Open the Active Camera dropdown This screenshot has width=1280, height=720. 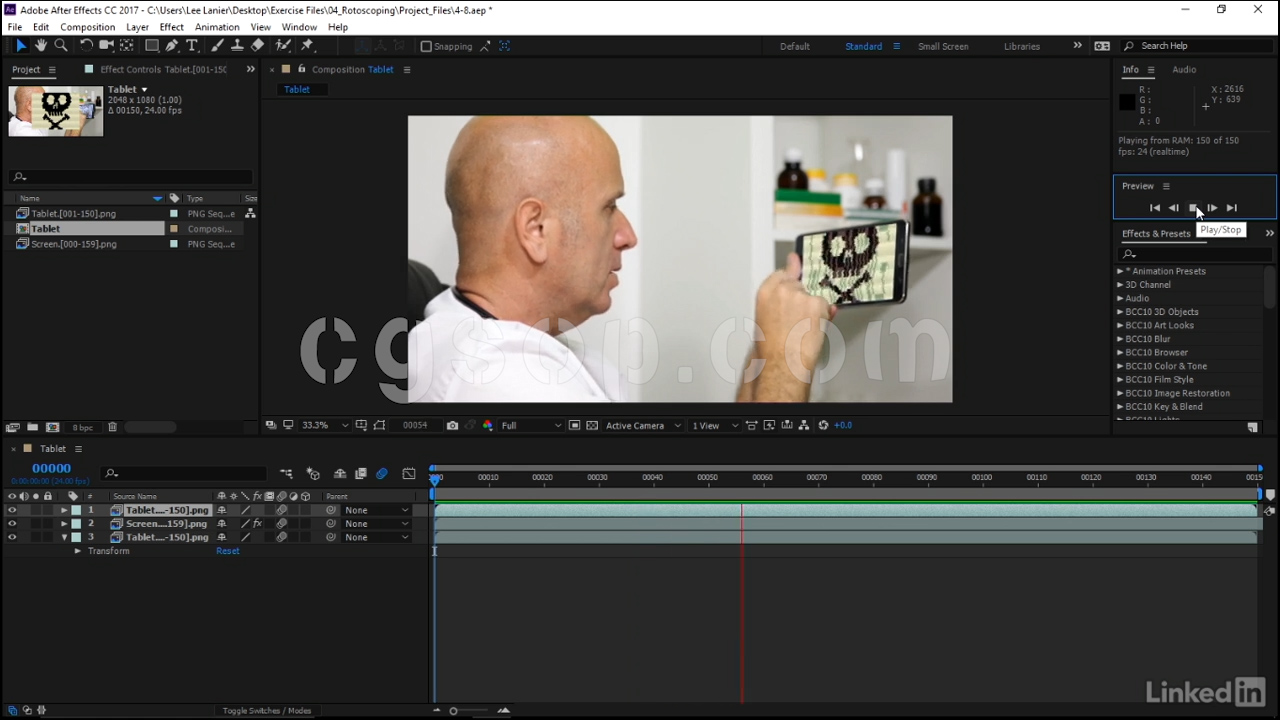pyautogui.click(x=643, y=425)
